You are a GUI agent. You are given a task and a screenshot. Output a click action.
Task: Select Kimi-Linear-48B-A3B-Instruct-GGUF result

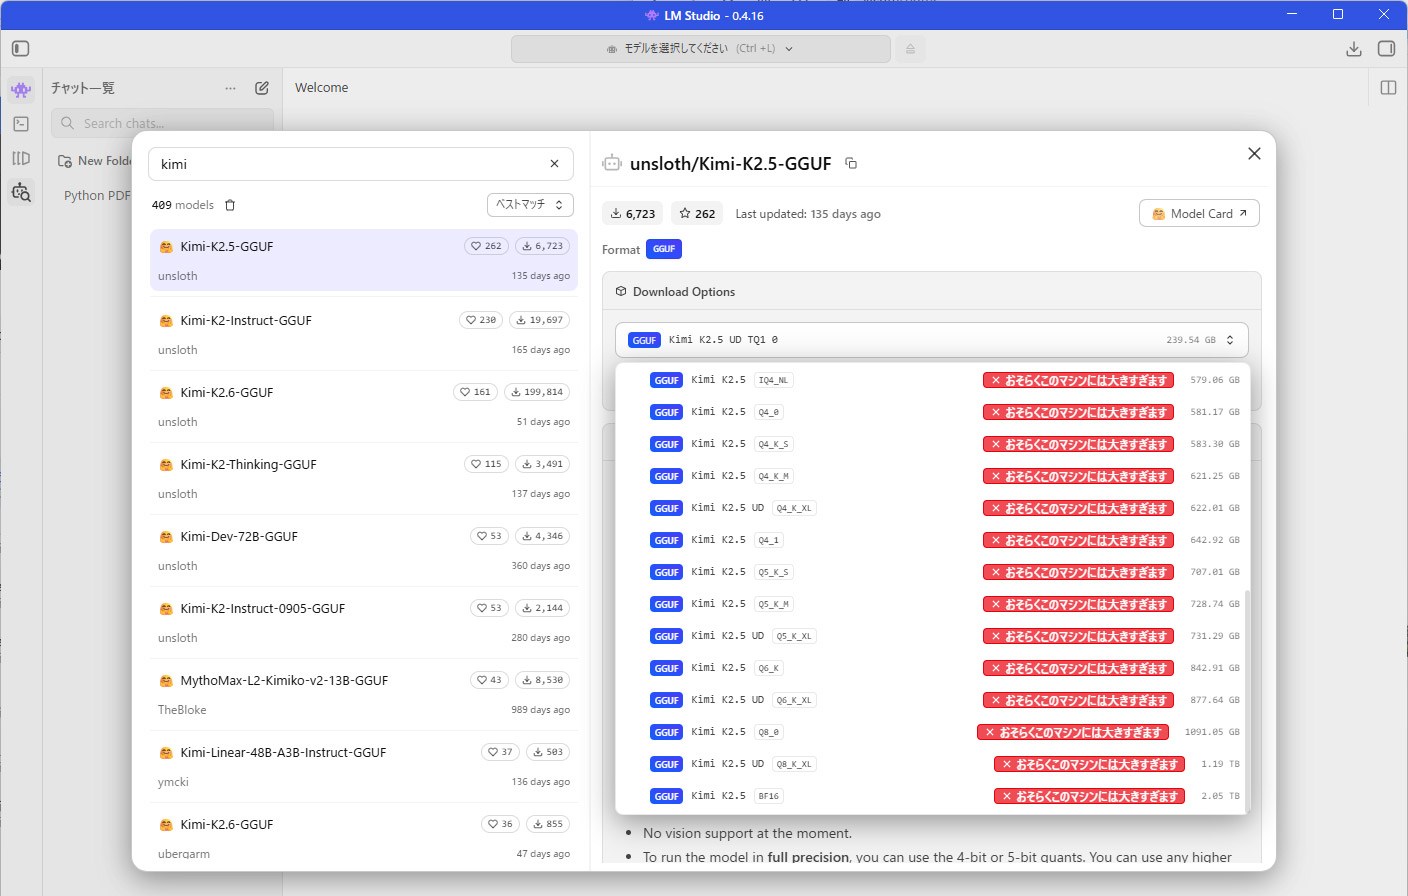364,766
